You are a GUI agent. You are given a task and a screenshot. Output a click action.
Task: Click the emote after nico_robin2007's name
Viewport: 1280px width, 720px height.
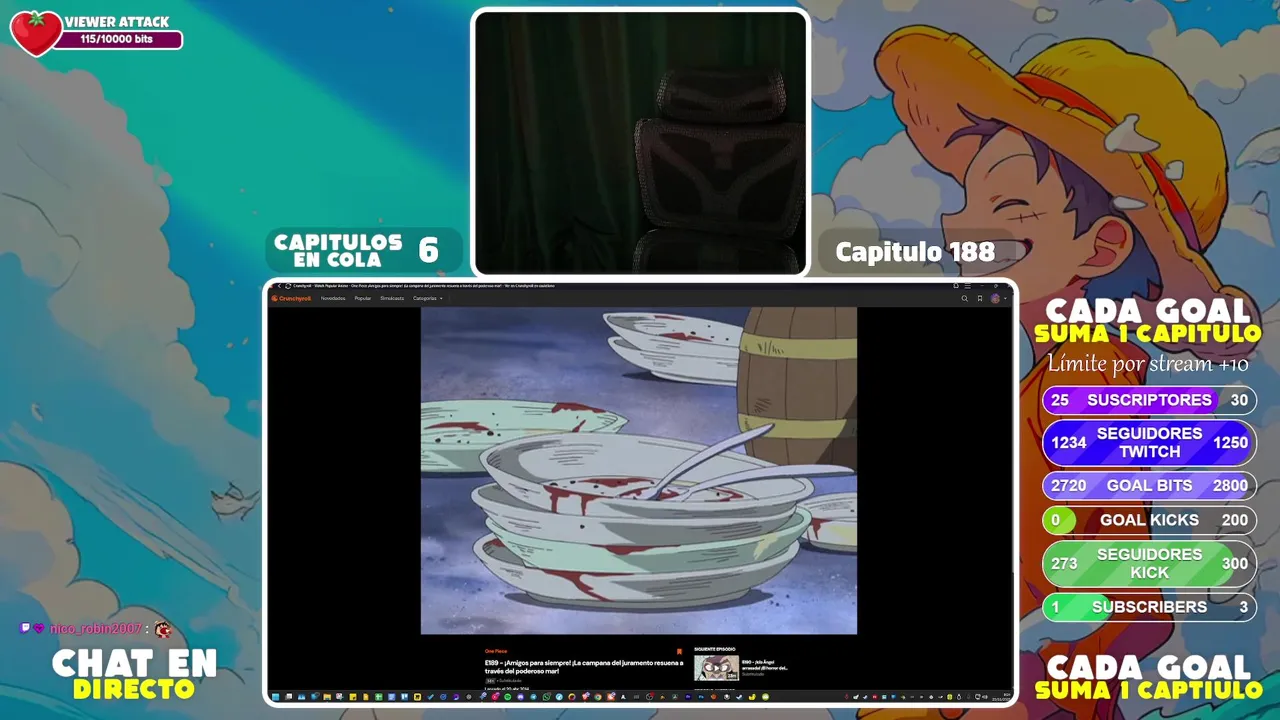pos(163,629)
